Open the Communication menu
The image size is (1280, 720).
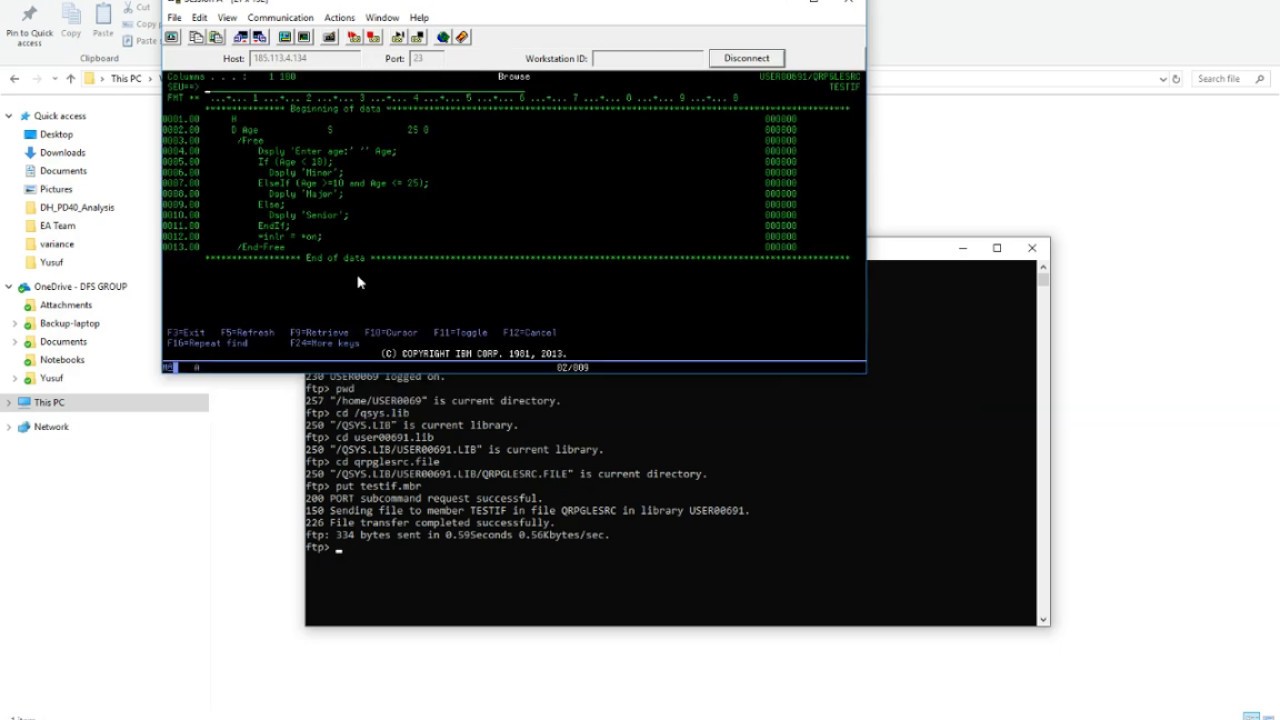280,17
